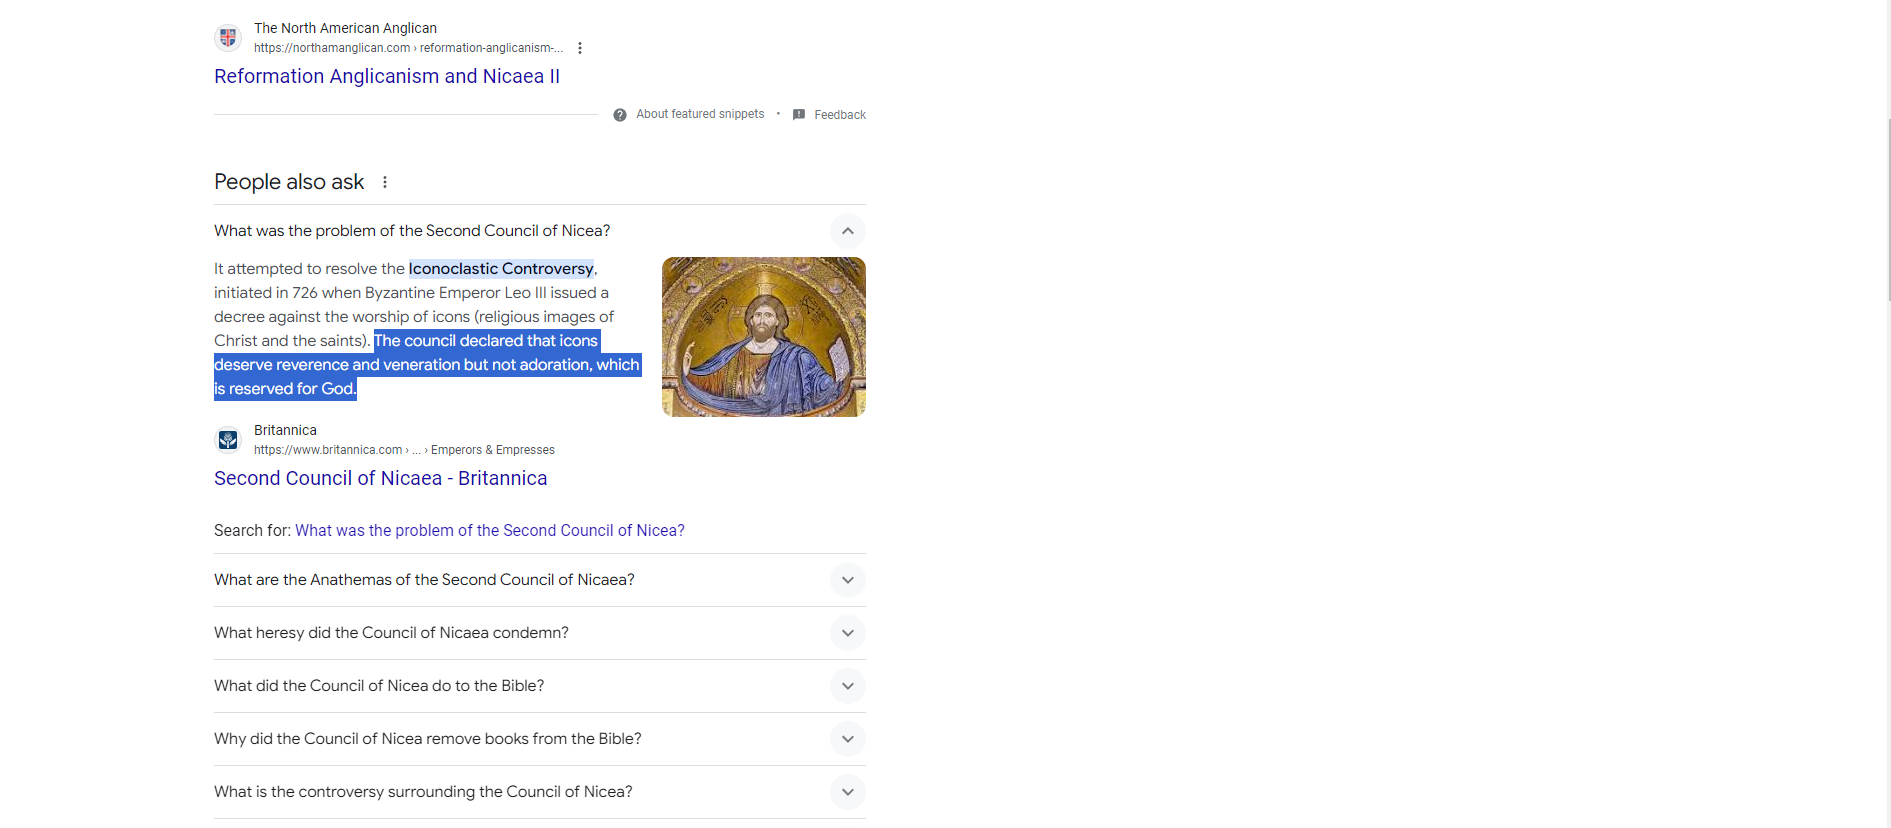Screen dimensions: 1891x828
Task: Expand Why did Council remove books question
Action: click(x=847, y=739)
